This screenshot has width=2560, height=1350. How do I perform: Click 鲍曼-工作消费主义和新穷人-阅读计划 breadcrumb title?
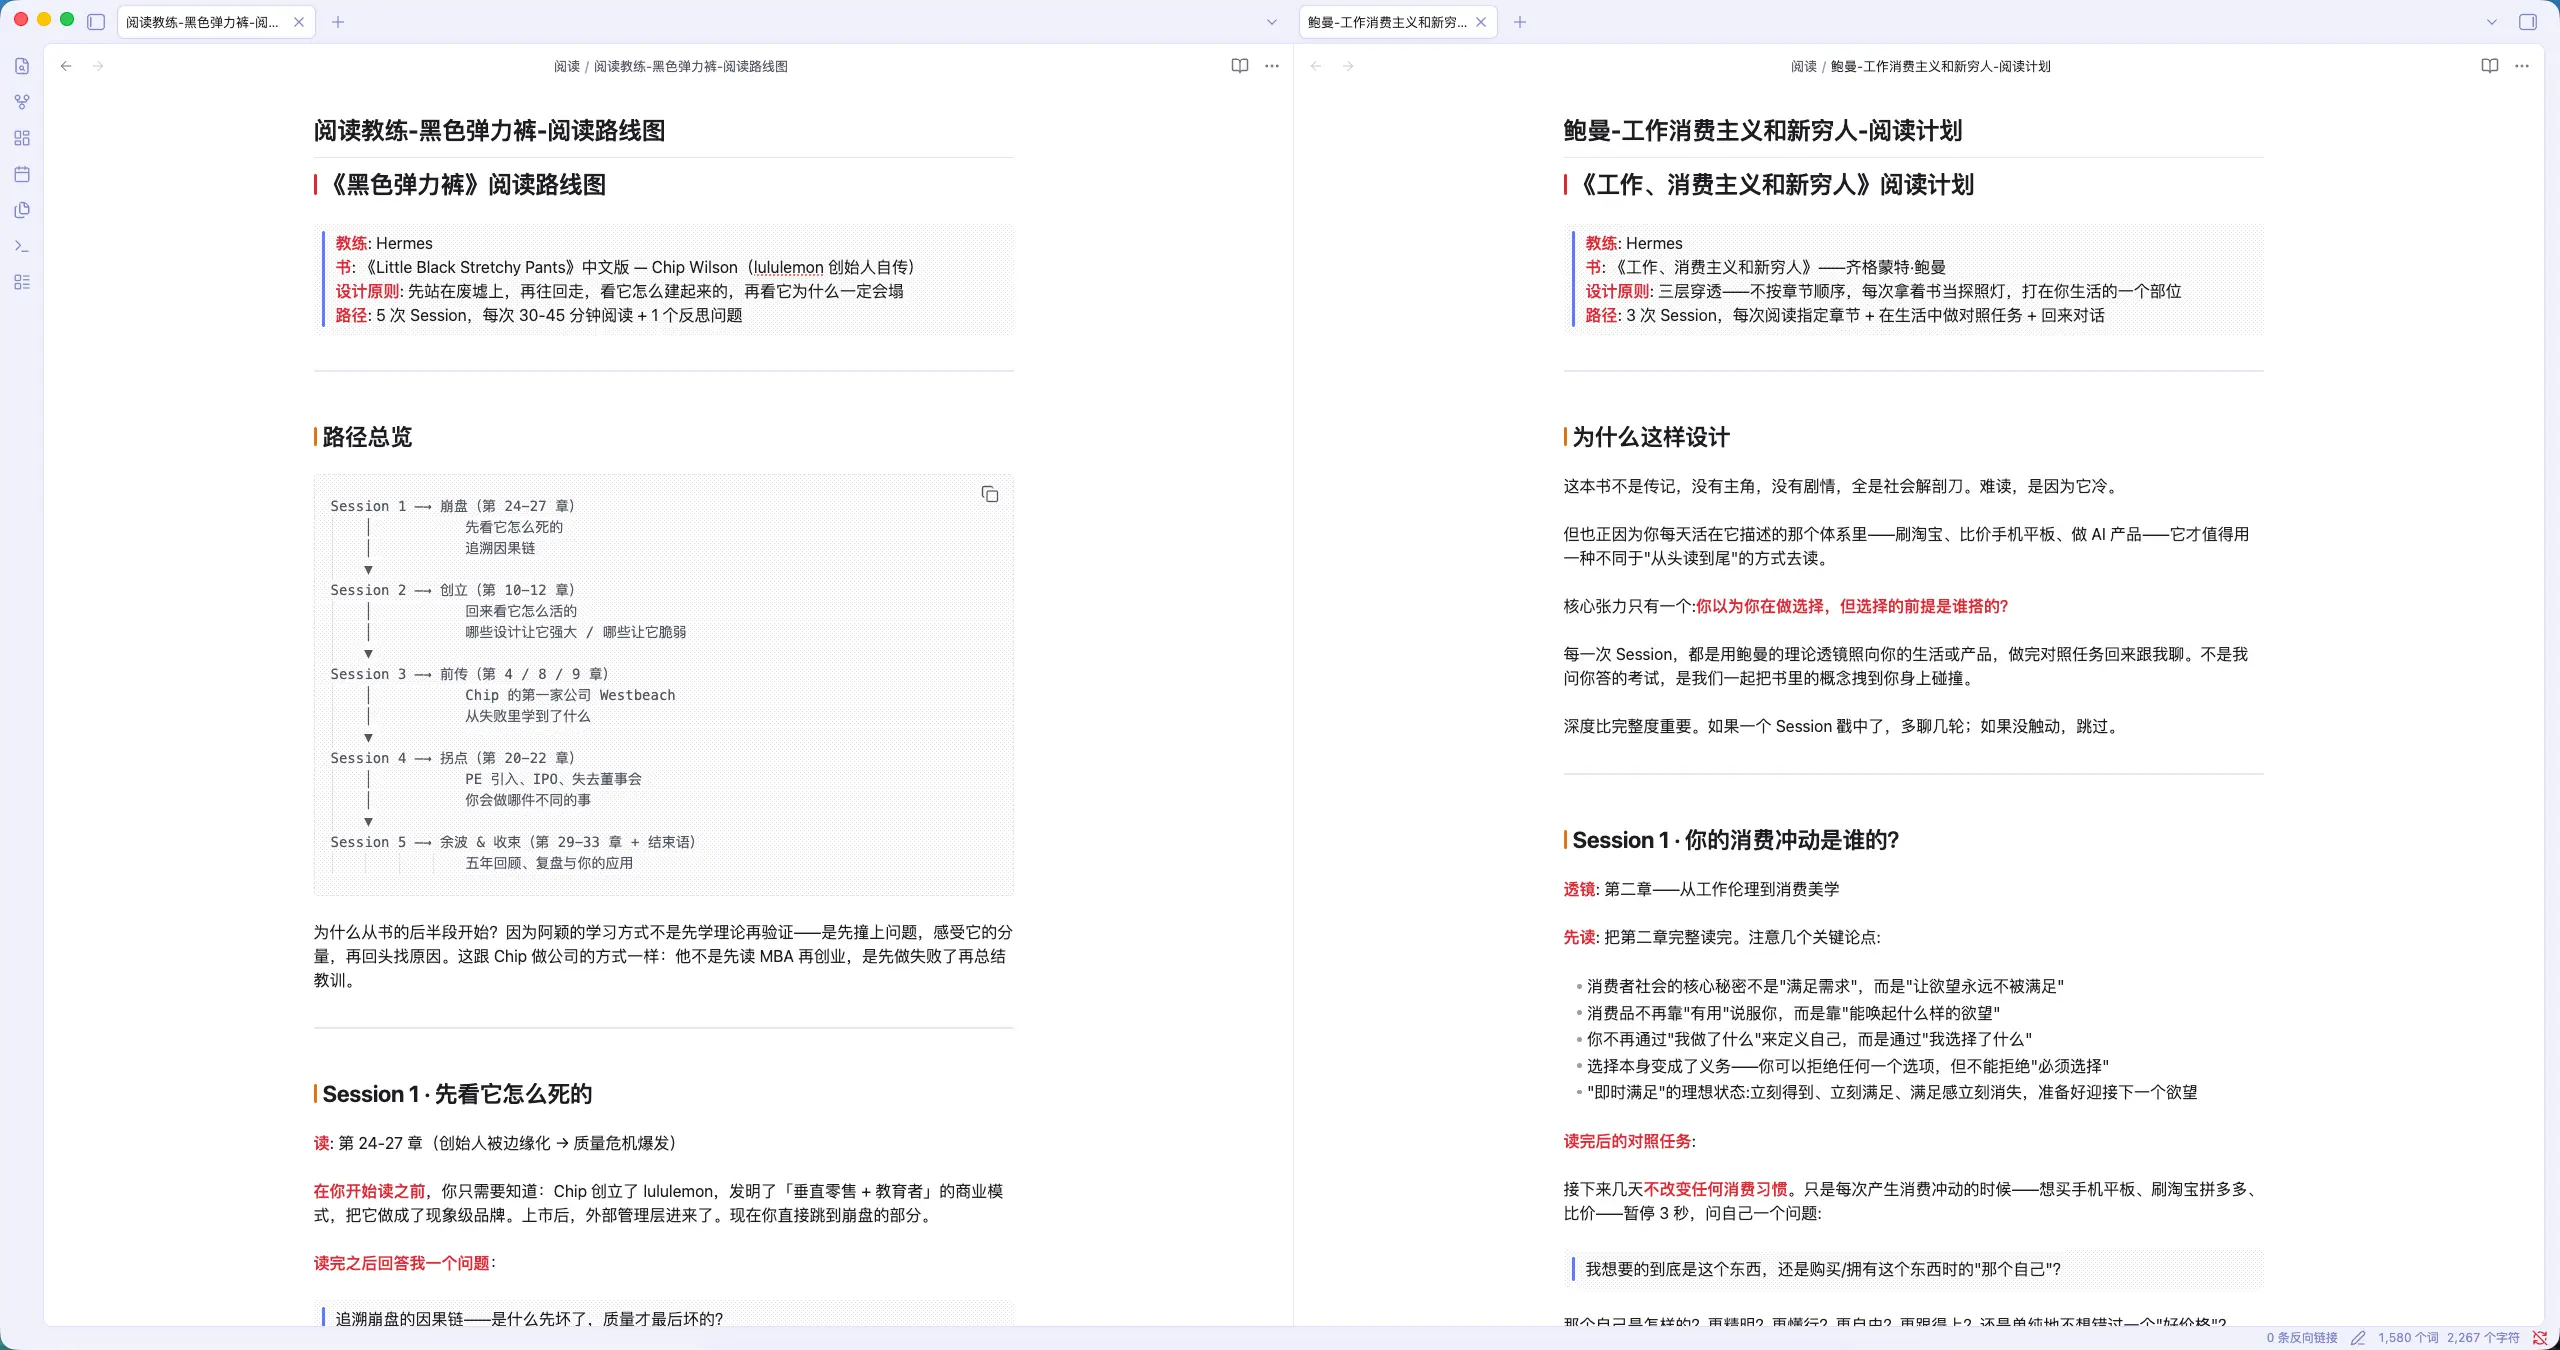tap(1941, 67)
